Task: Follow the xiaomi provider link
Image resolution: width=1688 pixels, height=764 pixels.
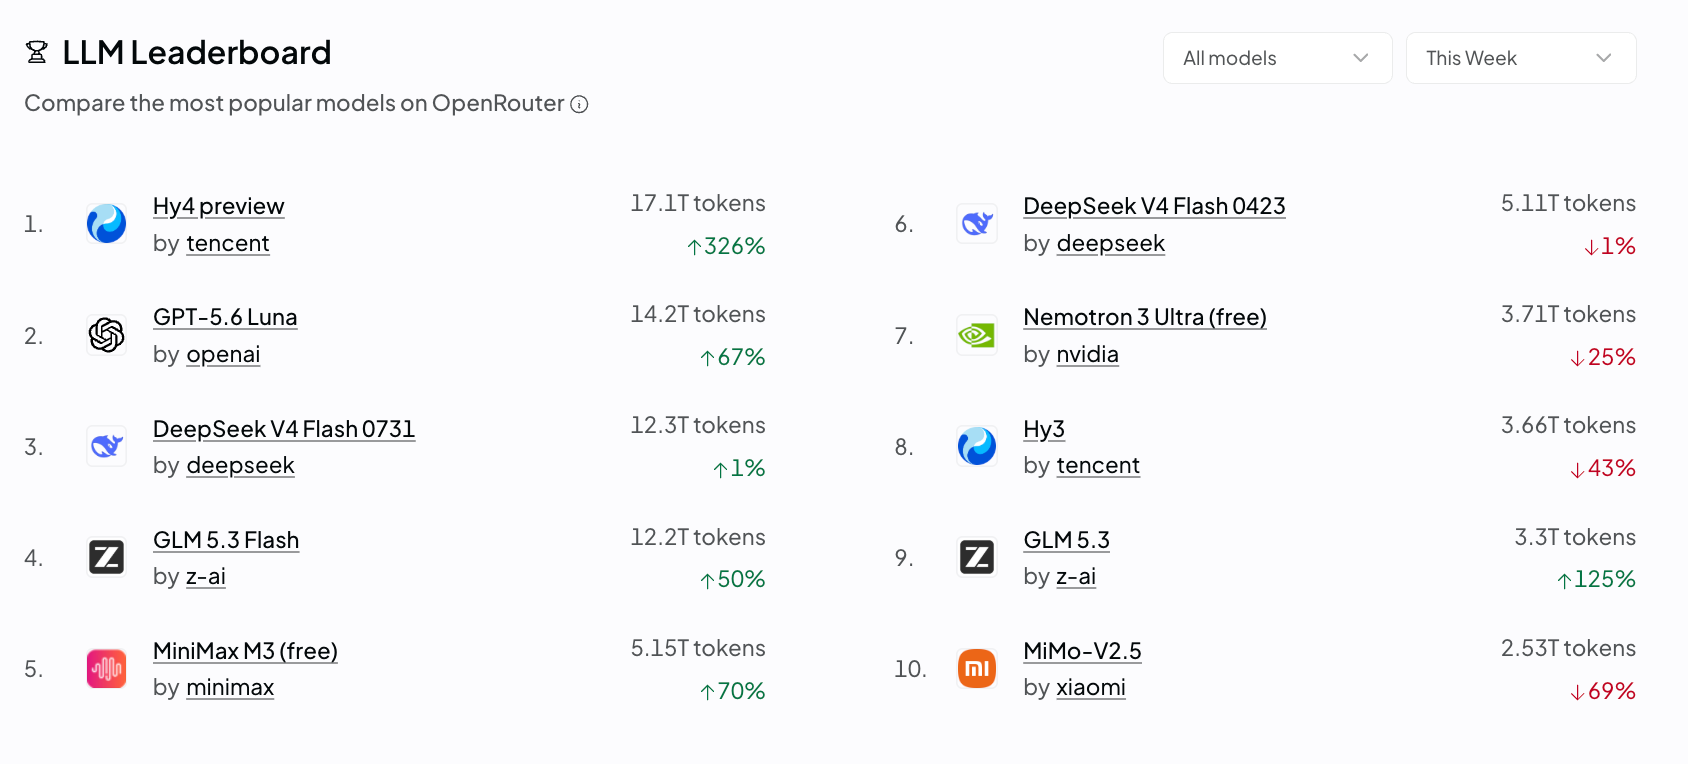Action: pyautogui.click(x=1091, y=687)
